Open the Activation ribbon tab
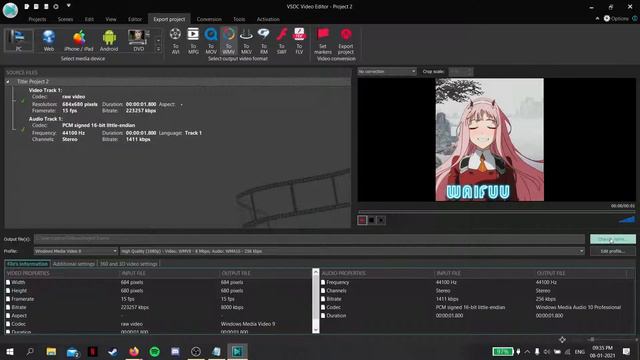This screenshot has height=360, width=640. 268,19
